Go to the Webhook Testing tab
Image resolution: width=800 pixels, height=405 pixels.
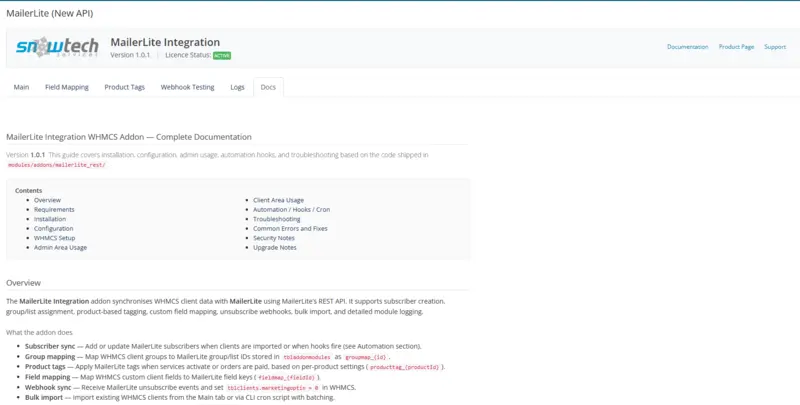point(187,87)
